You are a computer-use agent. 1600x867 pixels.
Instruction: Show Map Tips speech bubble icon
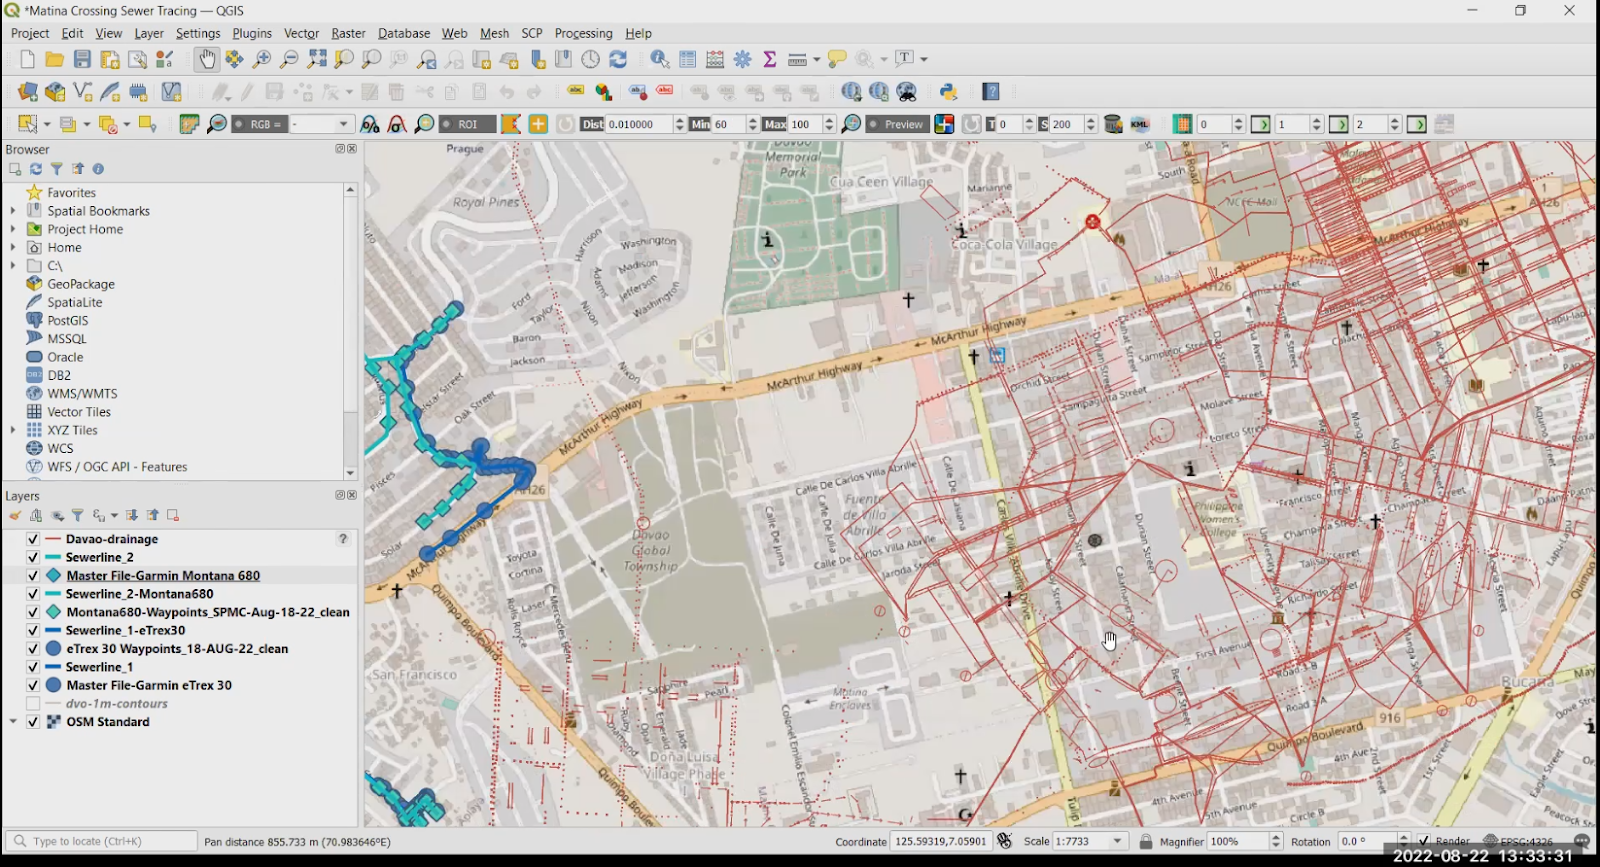tap(837, 60)
